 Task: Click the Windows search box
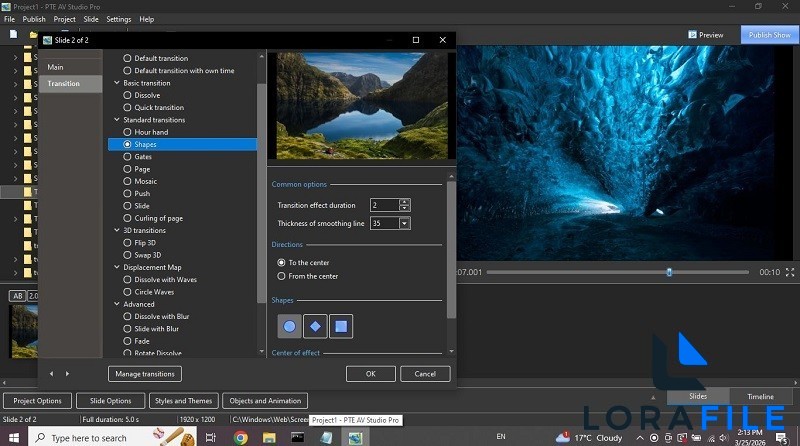point(112,438)
